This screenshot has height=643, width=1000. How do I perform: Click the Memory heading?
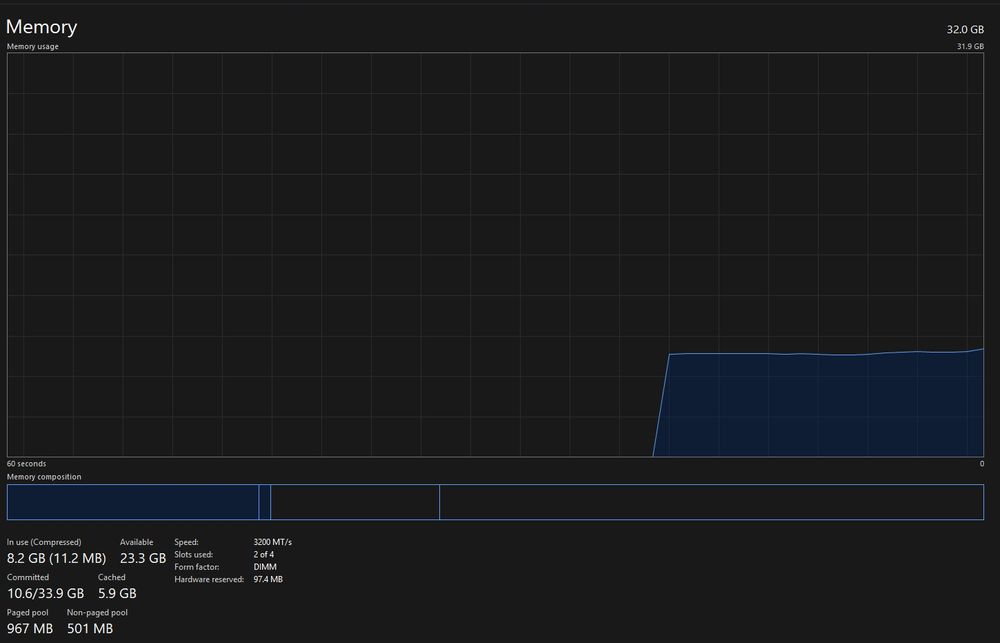tap(41, 27)
